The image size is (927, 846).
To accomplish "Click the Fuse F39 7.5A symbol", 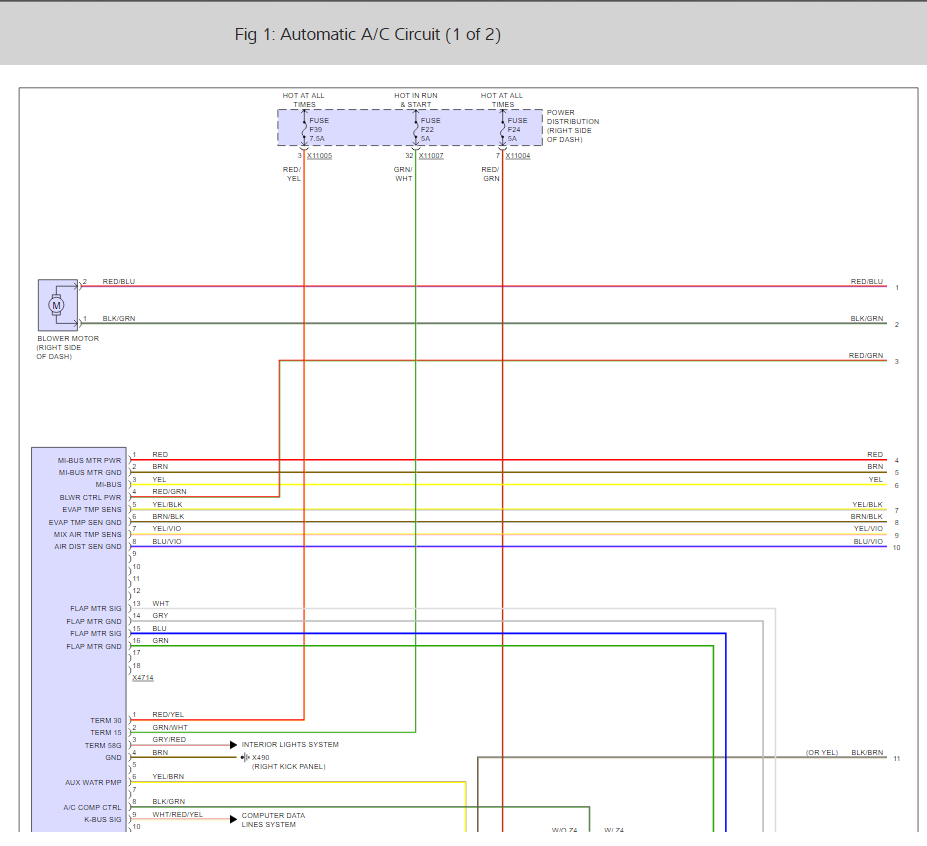I will [x=304, y=129].
